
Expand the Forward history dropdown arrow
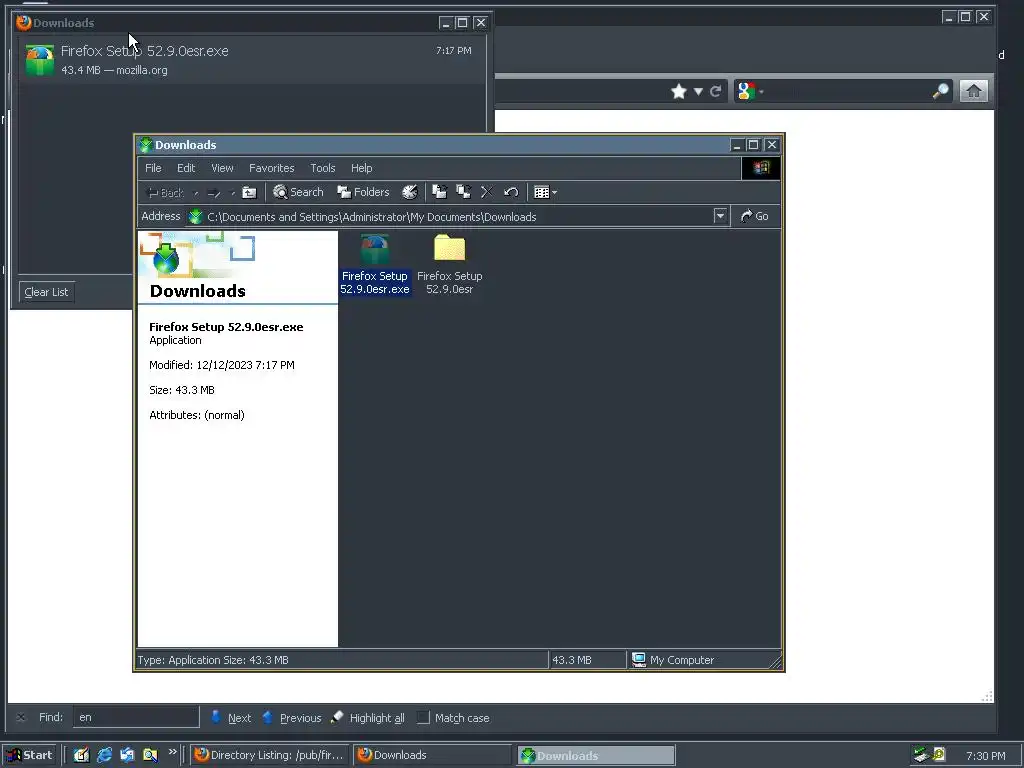click(x=232, y=193)
